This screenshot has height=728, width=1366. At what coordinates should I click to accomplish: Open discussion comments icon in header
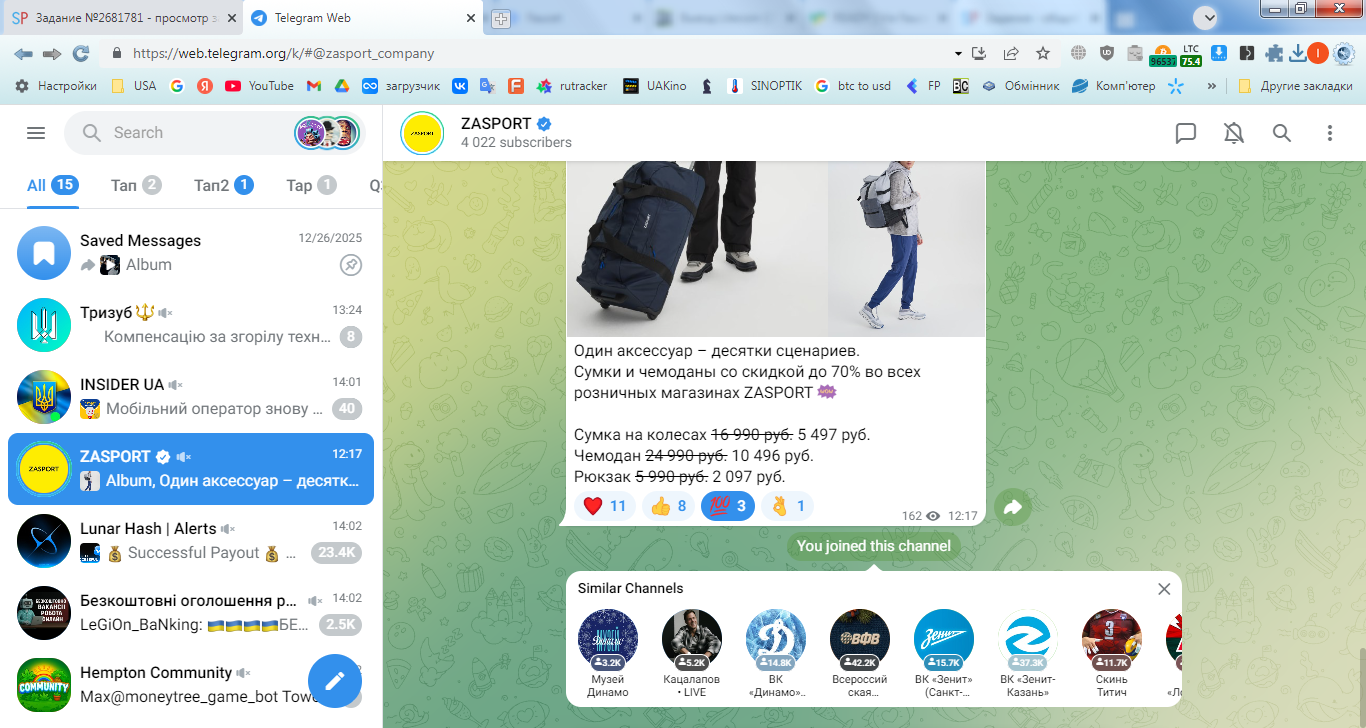click(x=1186, y=133)
